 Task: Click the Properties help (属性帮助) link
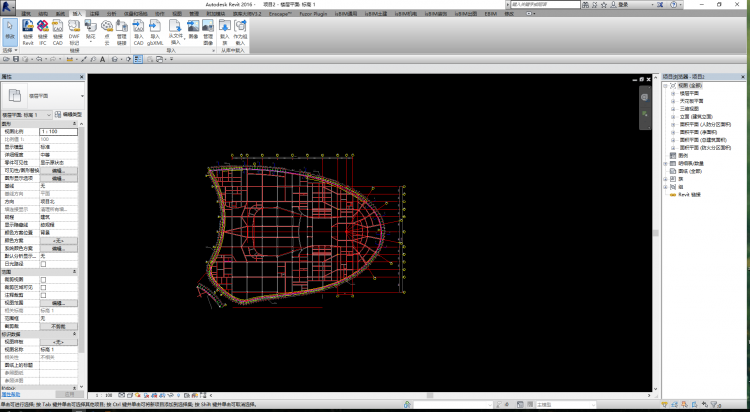pos(10,395)
